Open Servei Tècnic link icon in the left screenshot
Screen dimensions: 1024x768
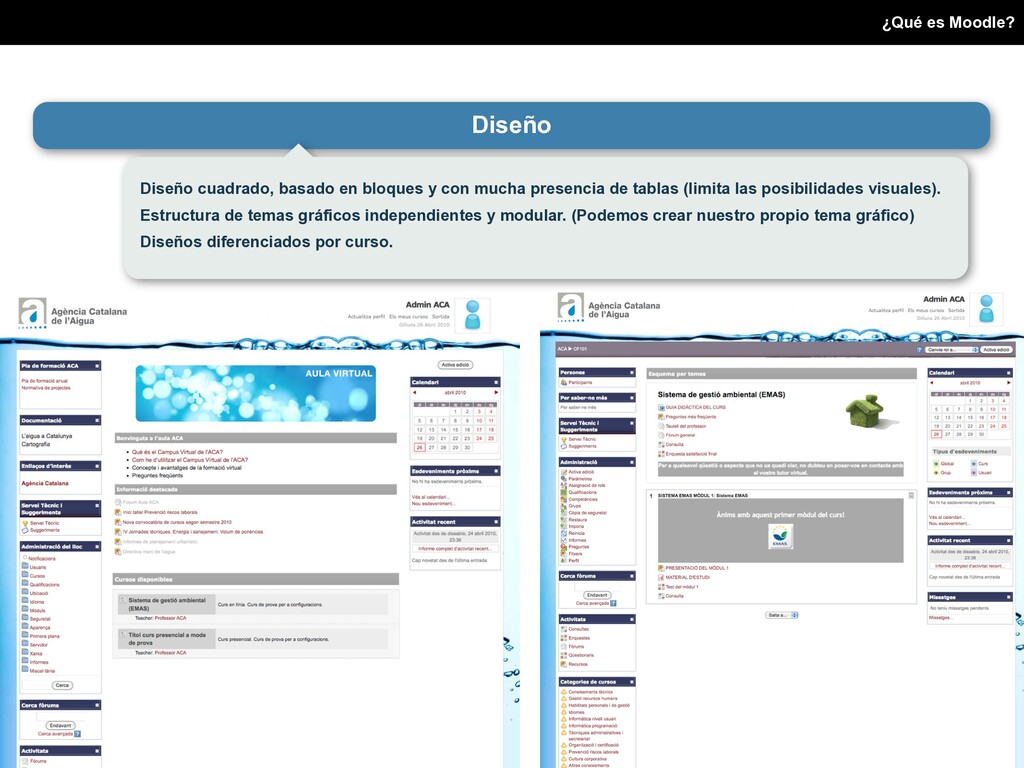click(25, 523)
